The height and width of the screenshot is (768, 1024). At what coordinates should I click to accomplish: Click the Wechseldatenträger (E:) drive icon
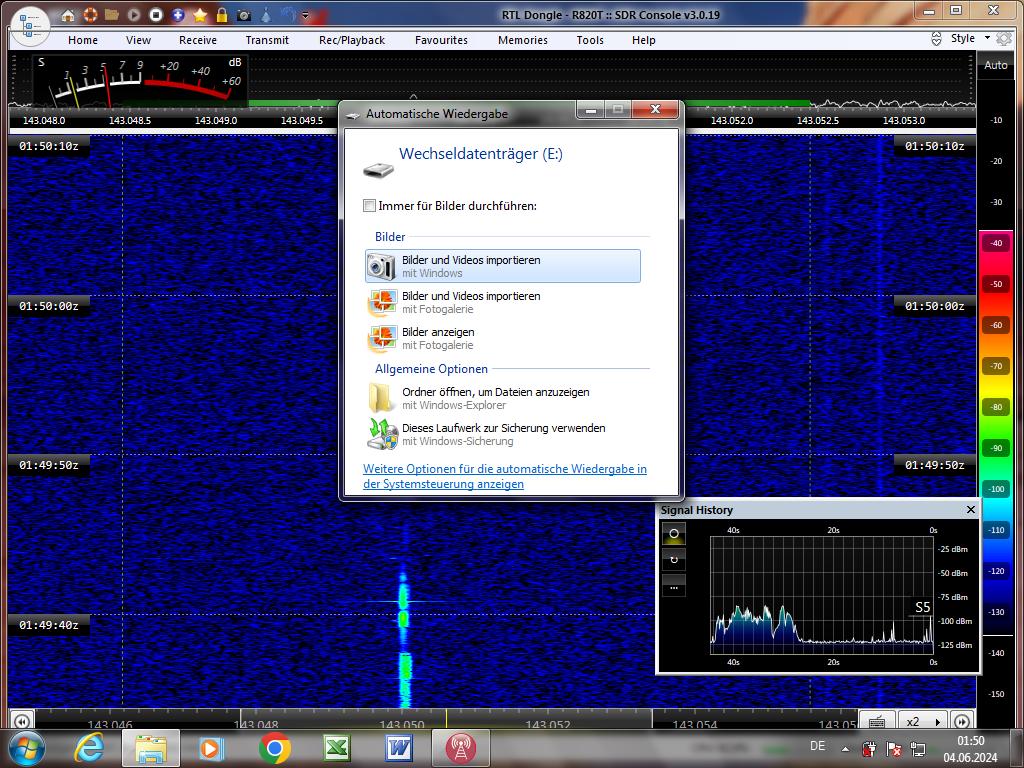pyautogui.click(x=379, y=170)
